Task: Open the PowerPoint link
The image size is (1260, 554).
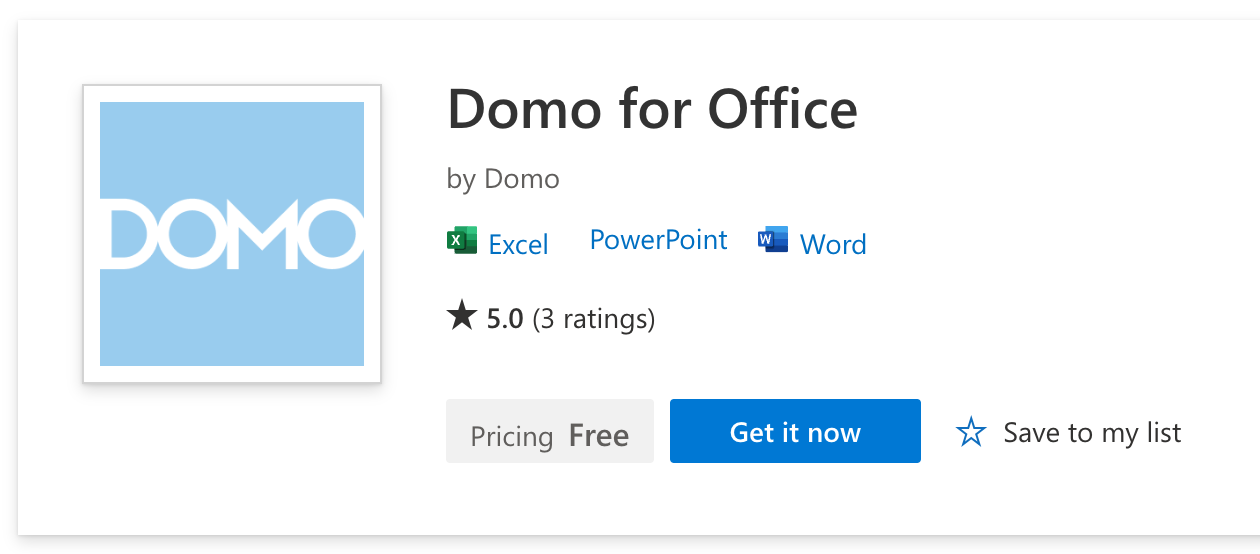Action: (658, 240)
